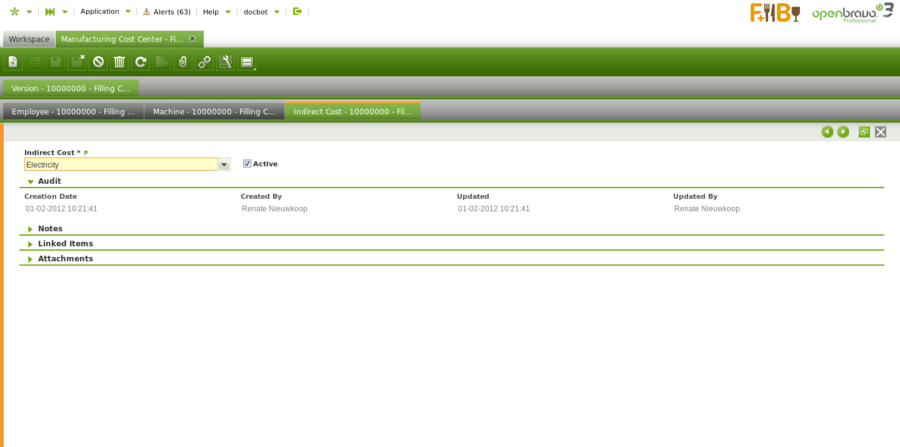Expand the Linked Items section
The image size is (900, 447).
pyautogui.click(x=31, y=244)
